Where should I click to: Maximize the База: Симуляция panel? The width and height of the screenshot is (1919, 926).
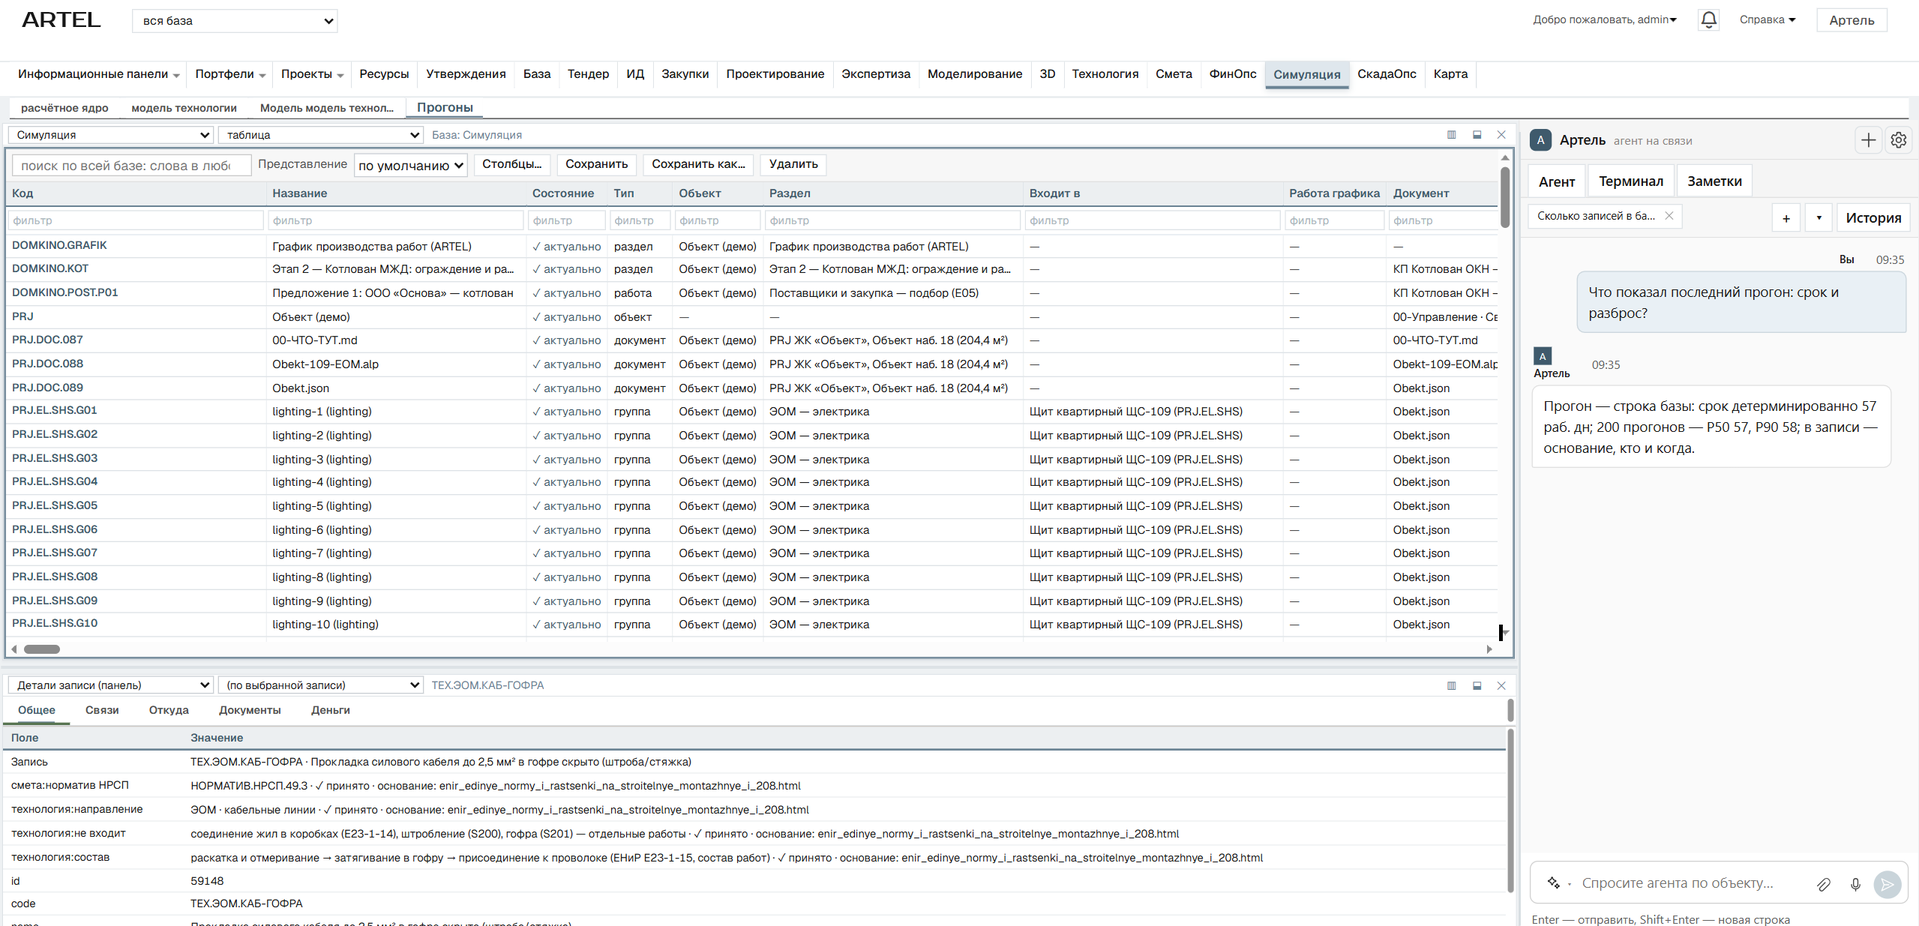[x=1477, y=135]
